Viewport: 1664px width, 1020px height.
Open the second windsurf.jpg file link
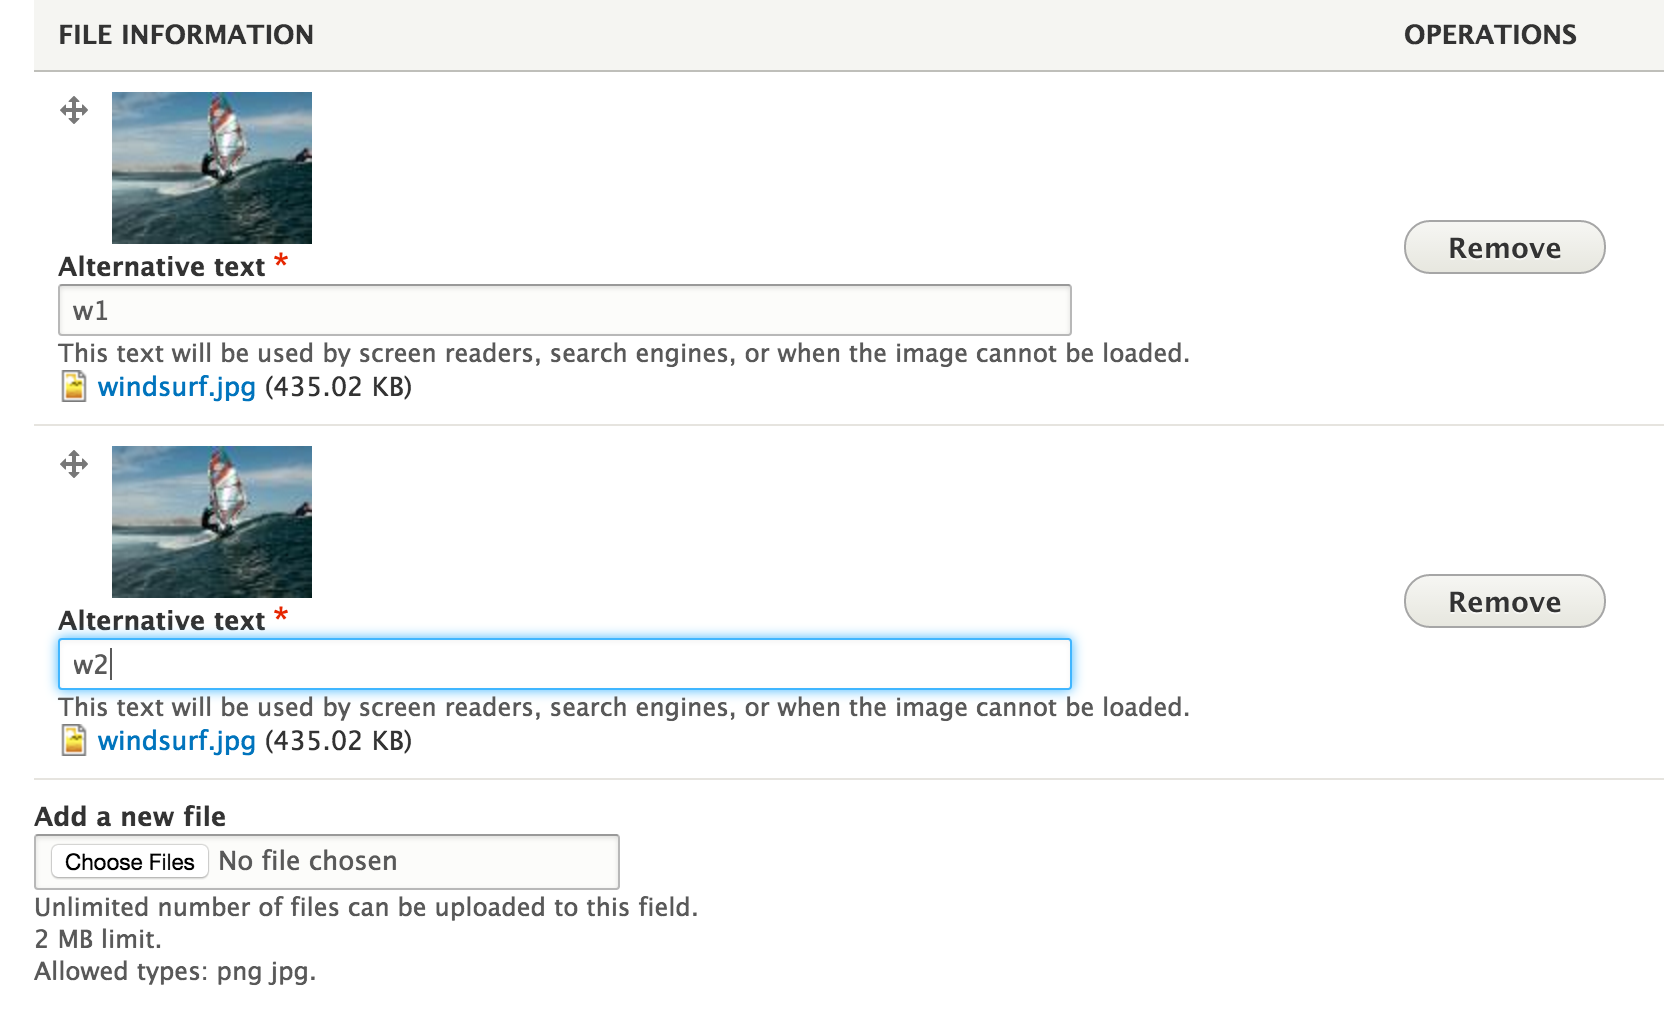click(176, 741)
